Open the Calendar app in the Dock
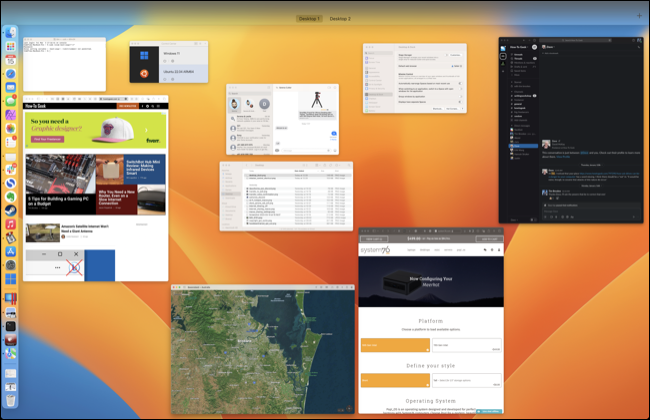 click(x=10, y=60)
